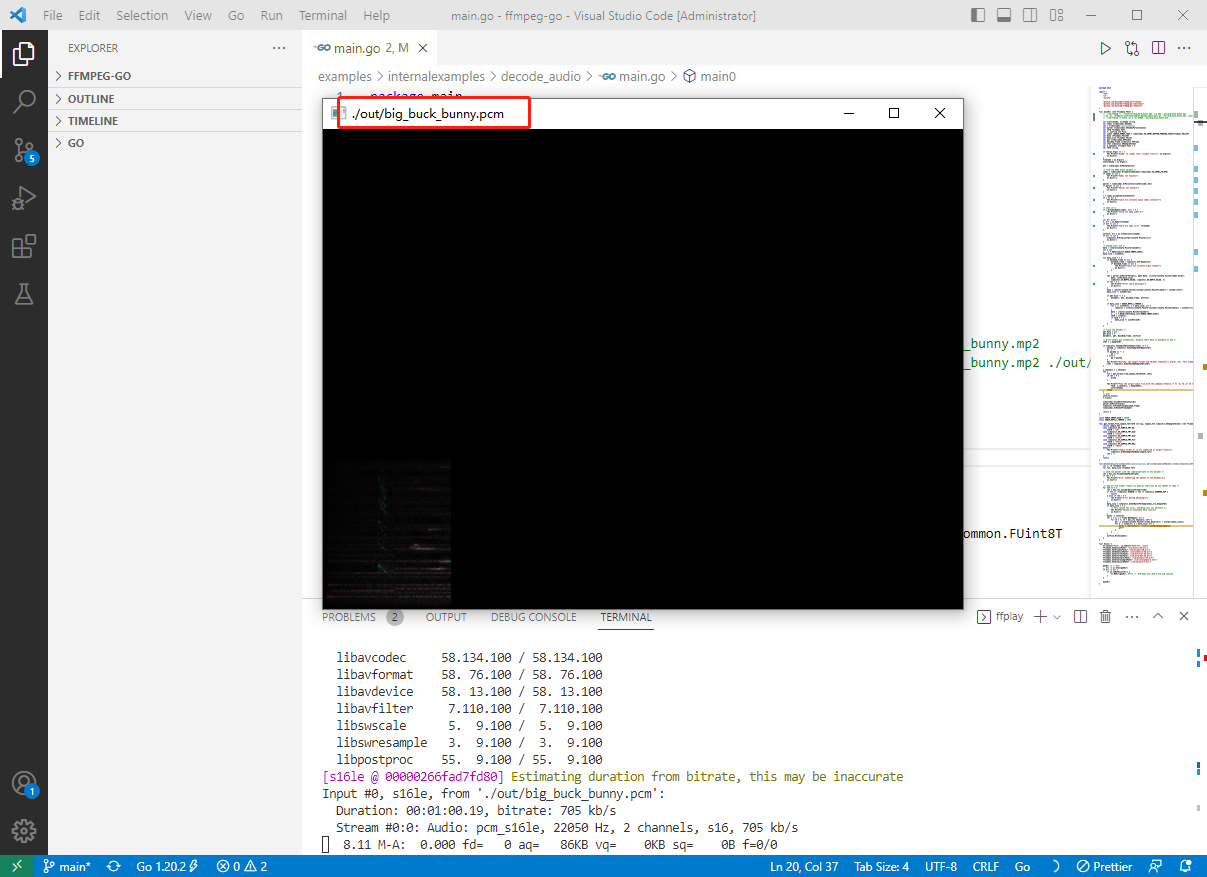Open the Run menu
Viewport: 1207px width, 877px height.
coord(271,15)
